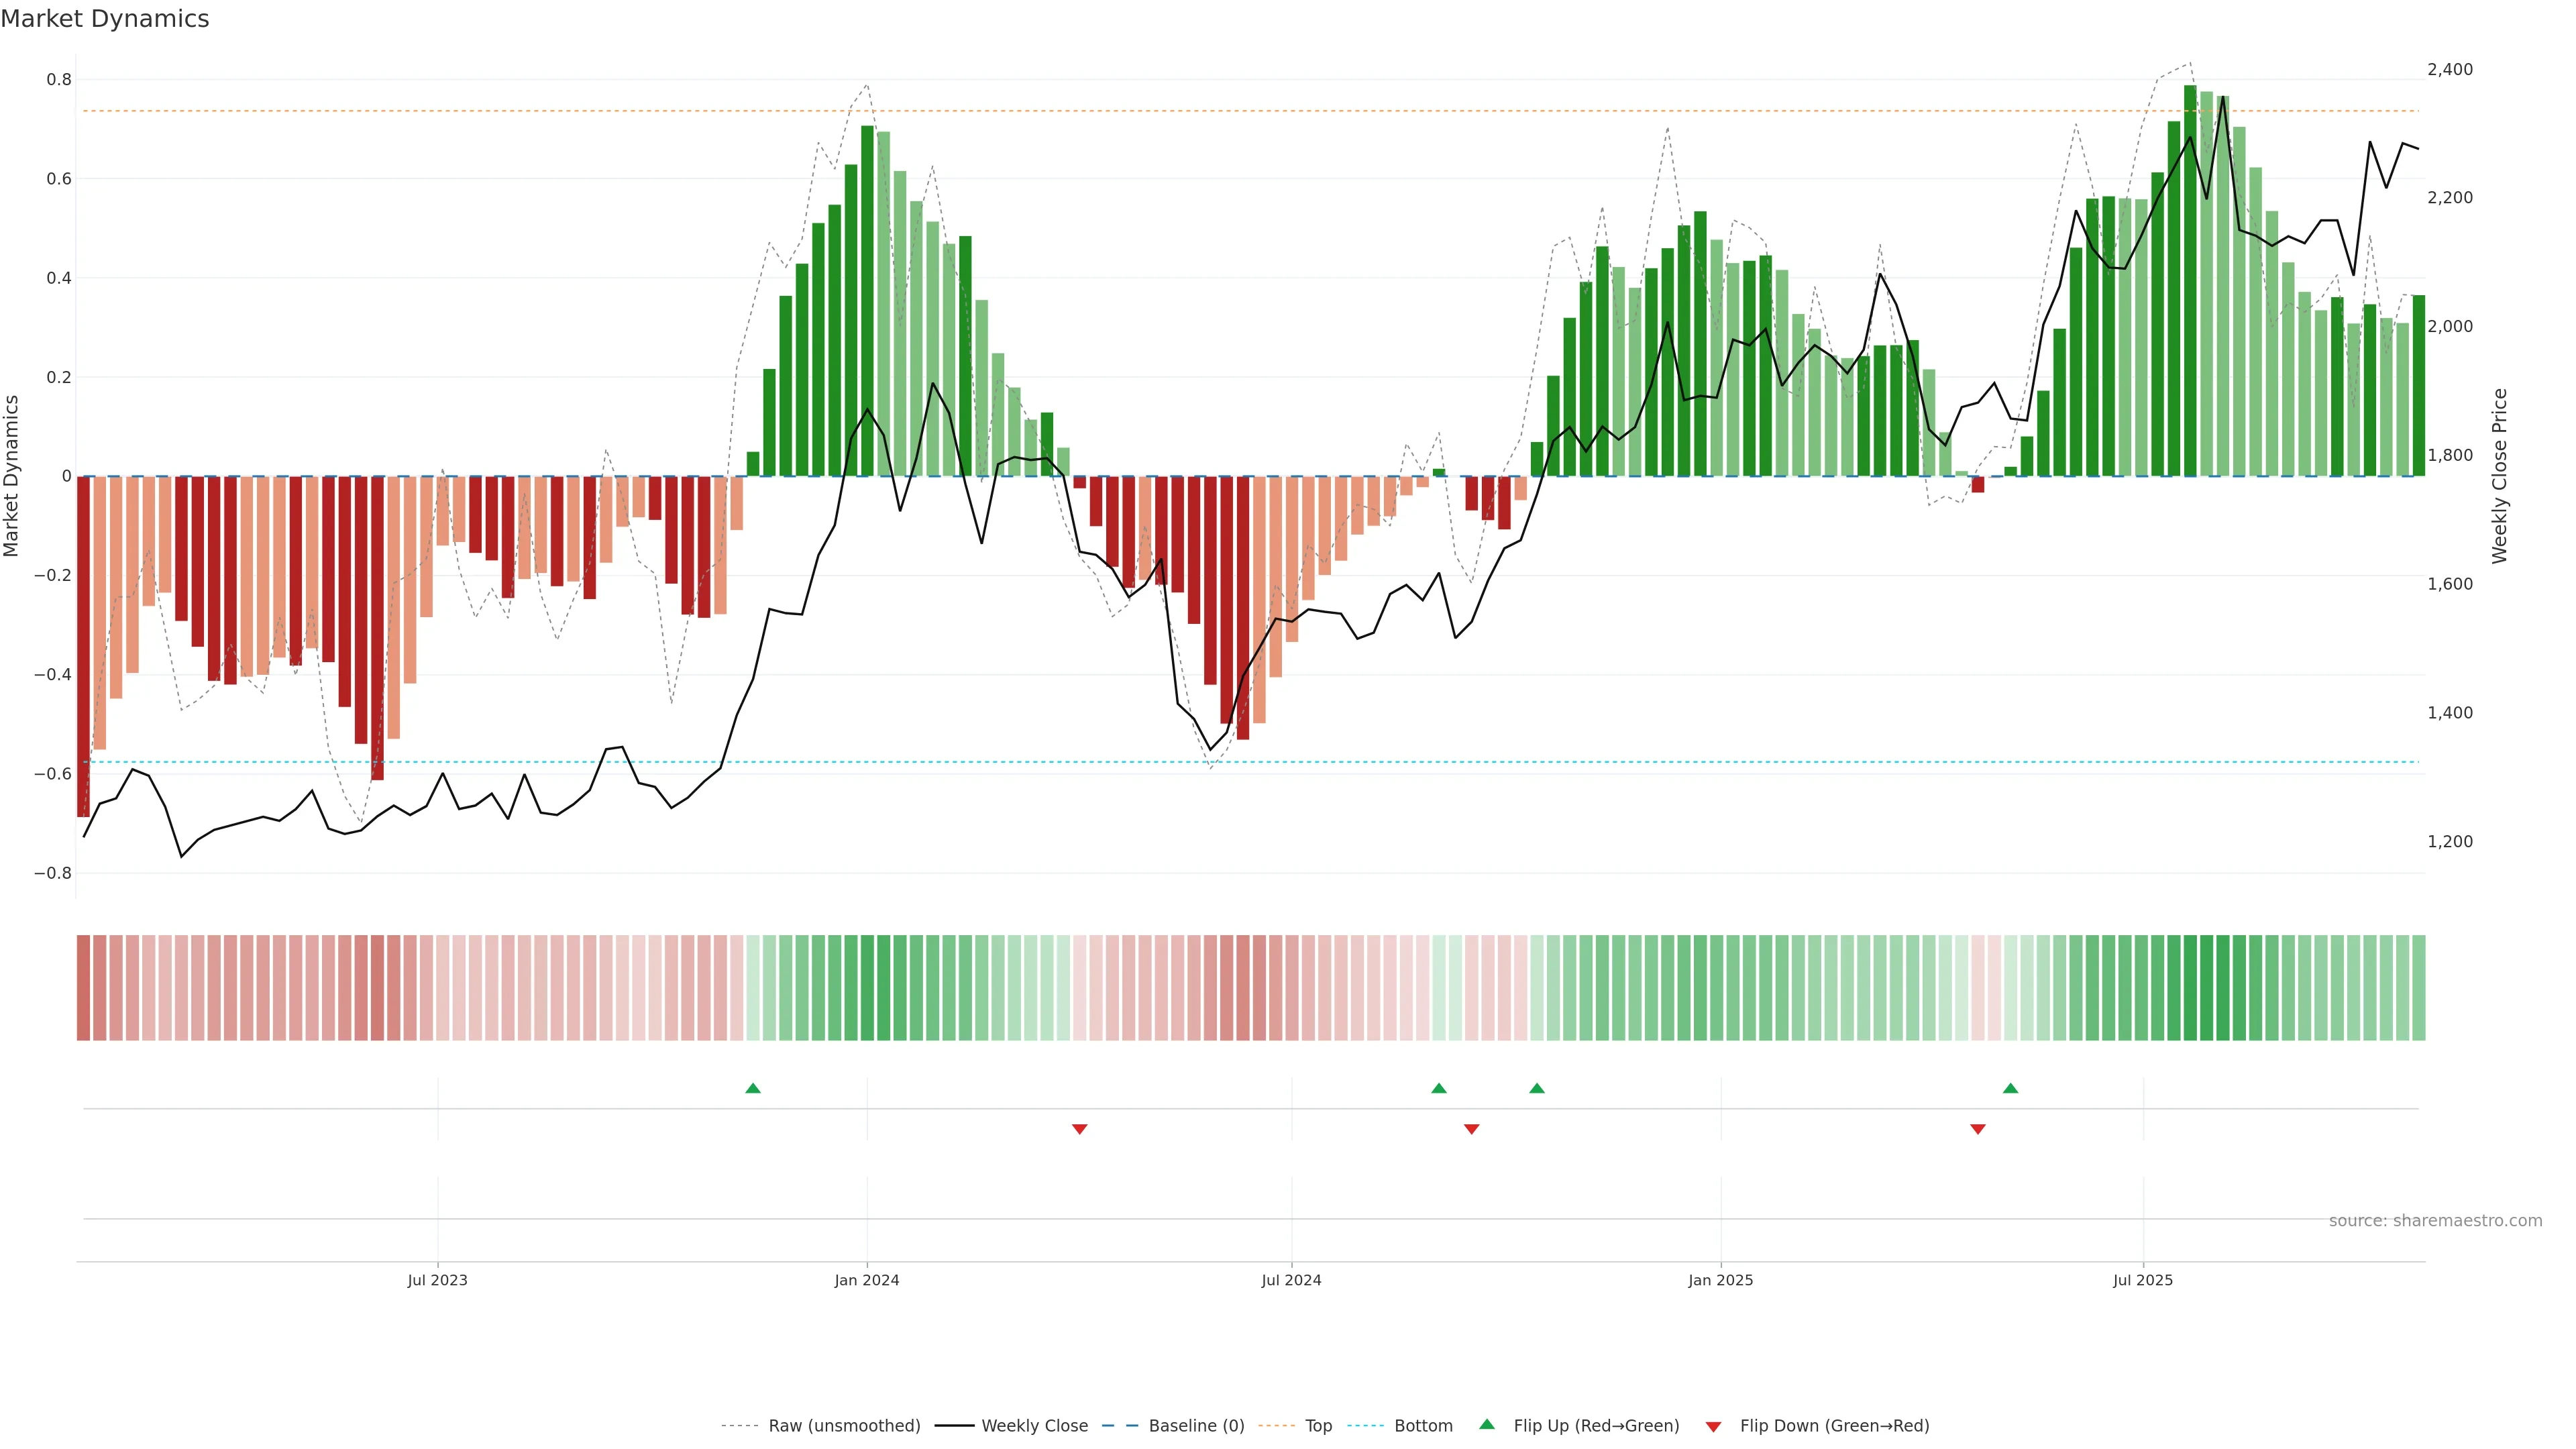Image resolution: width=2576 pixels, height=1449 pixels.
Task: Click the Market Dynamics chart title
Action: (105, 19)
